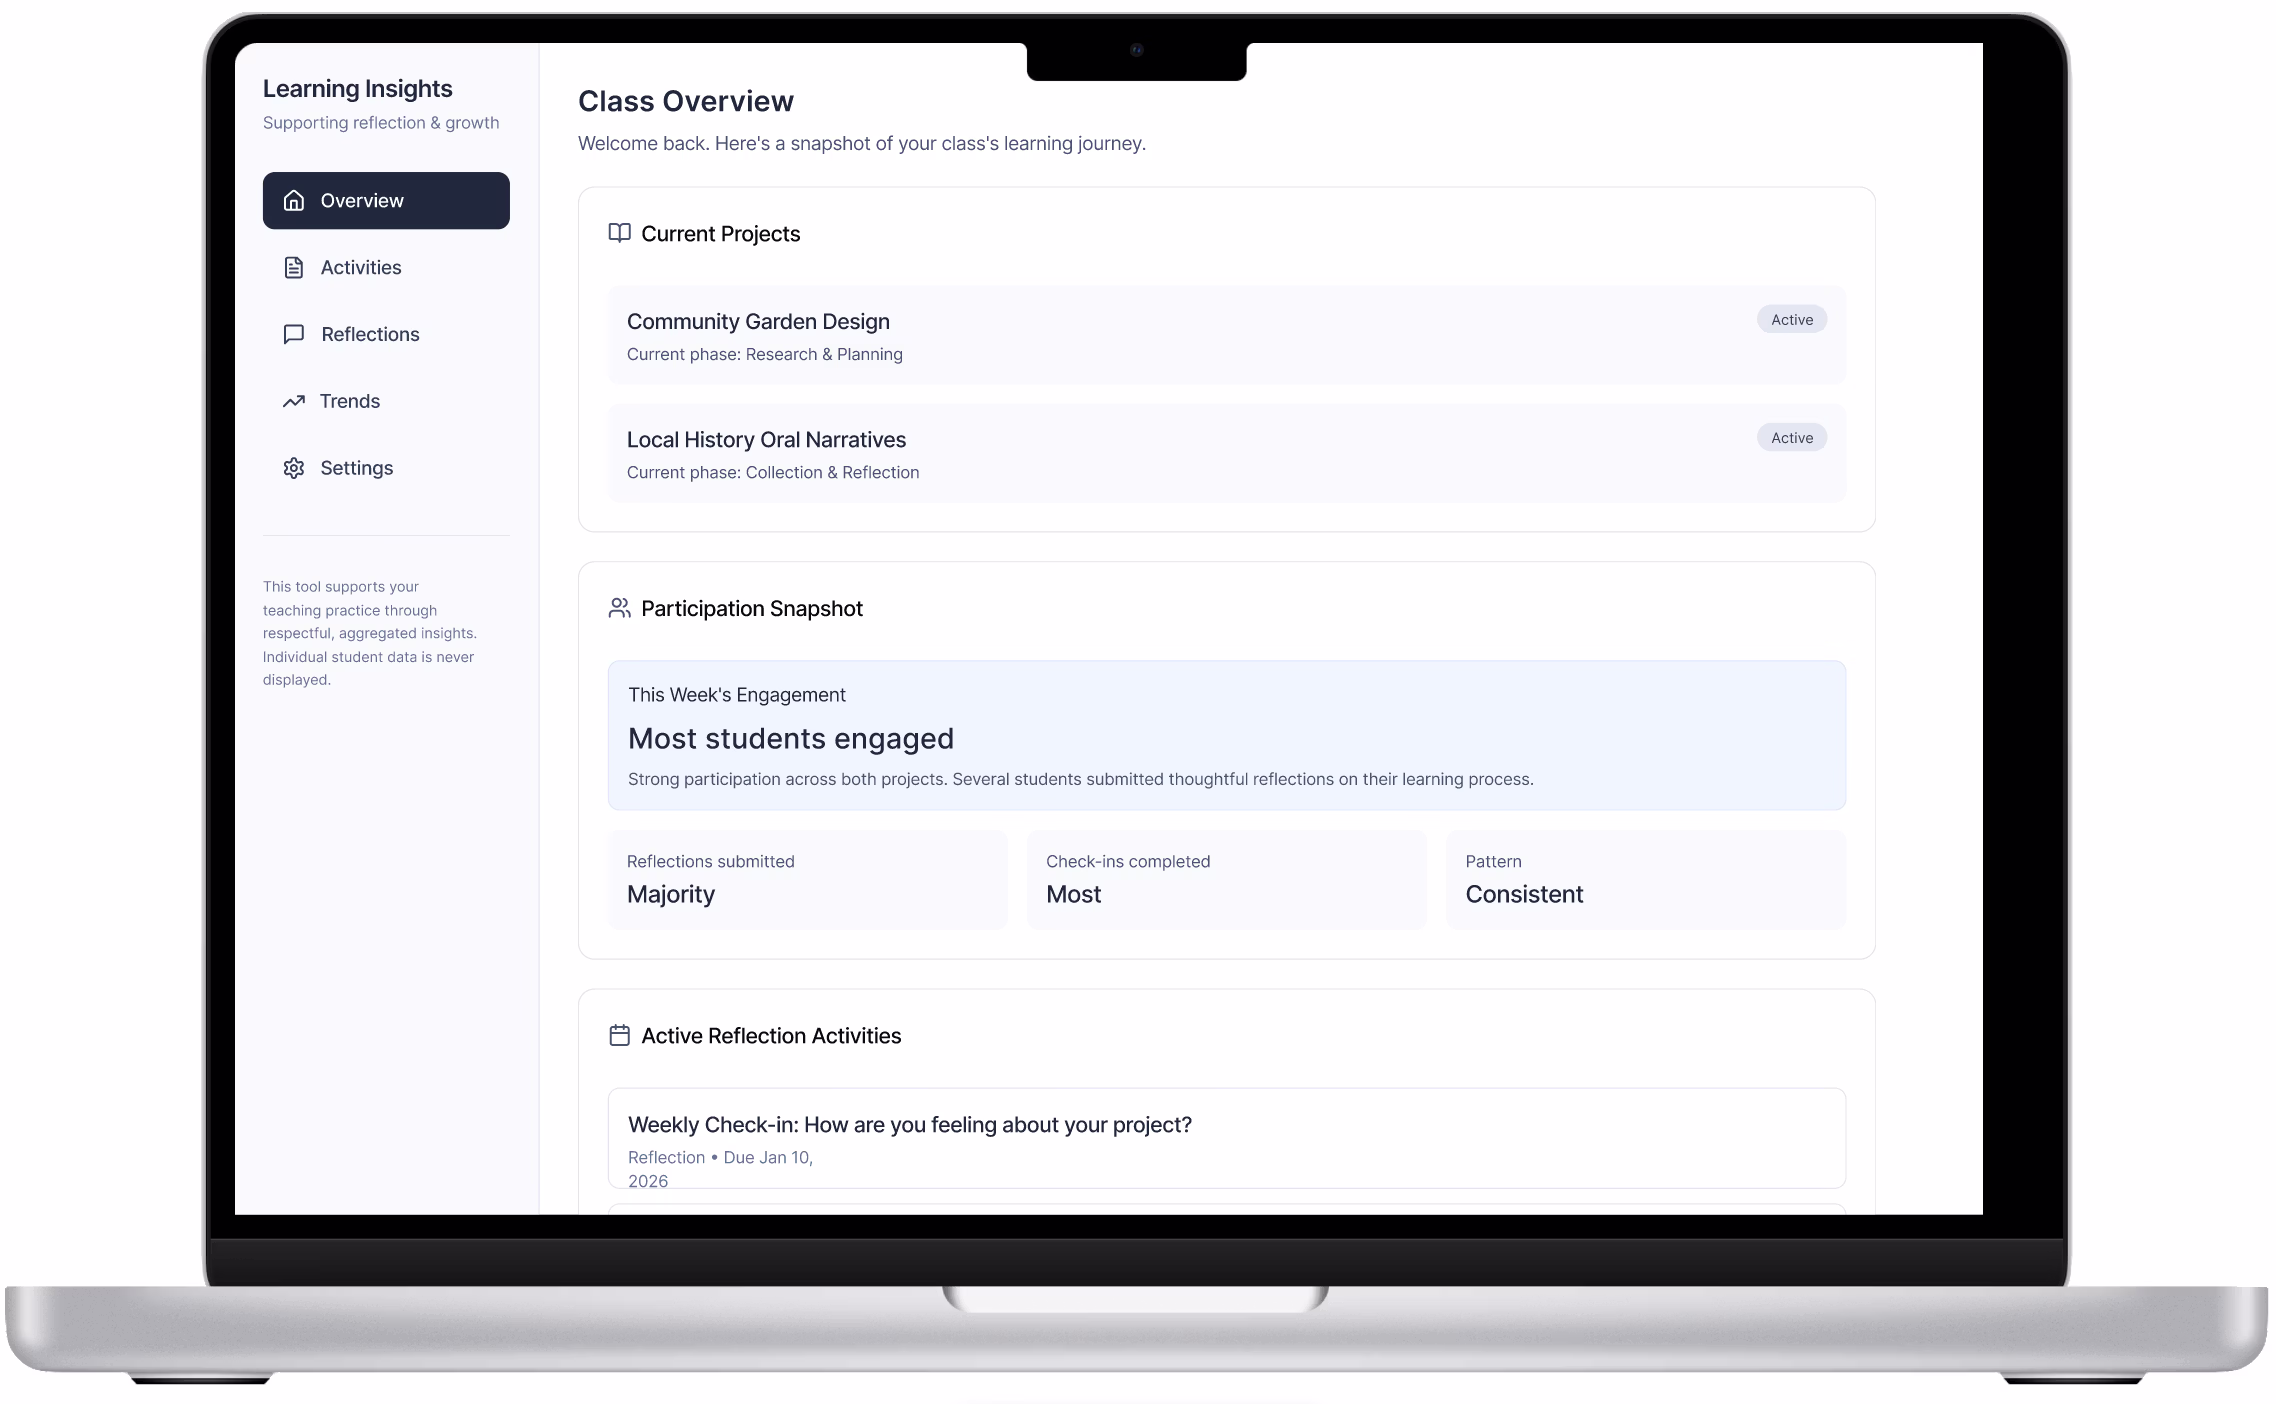This screenshot has width=2276, height=1404.
Task: Select the Check-ins completed Most card
Action: point(1227,879)
